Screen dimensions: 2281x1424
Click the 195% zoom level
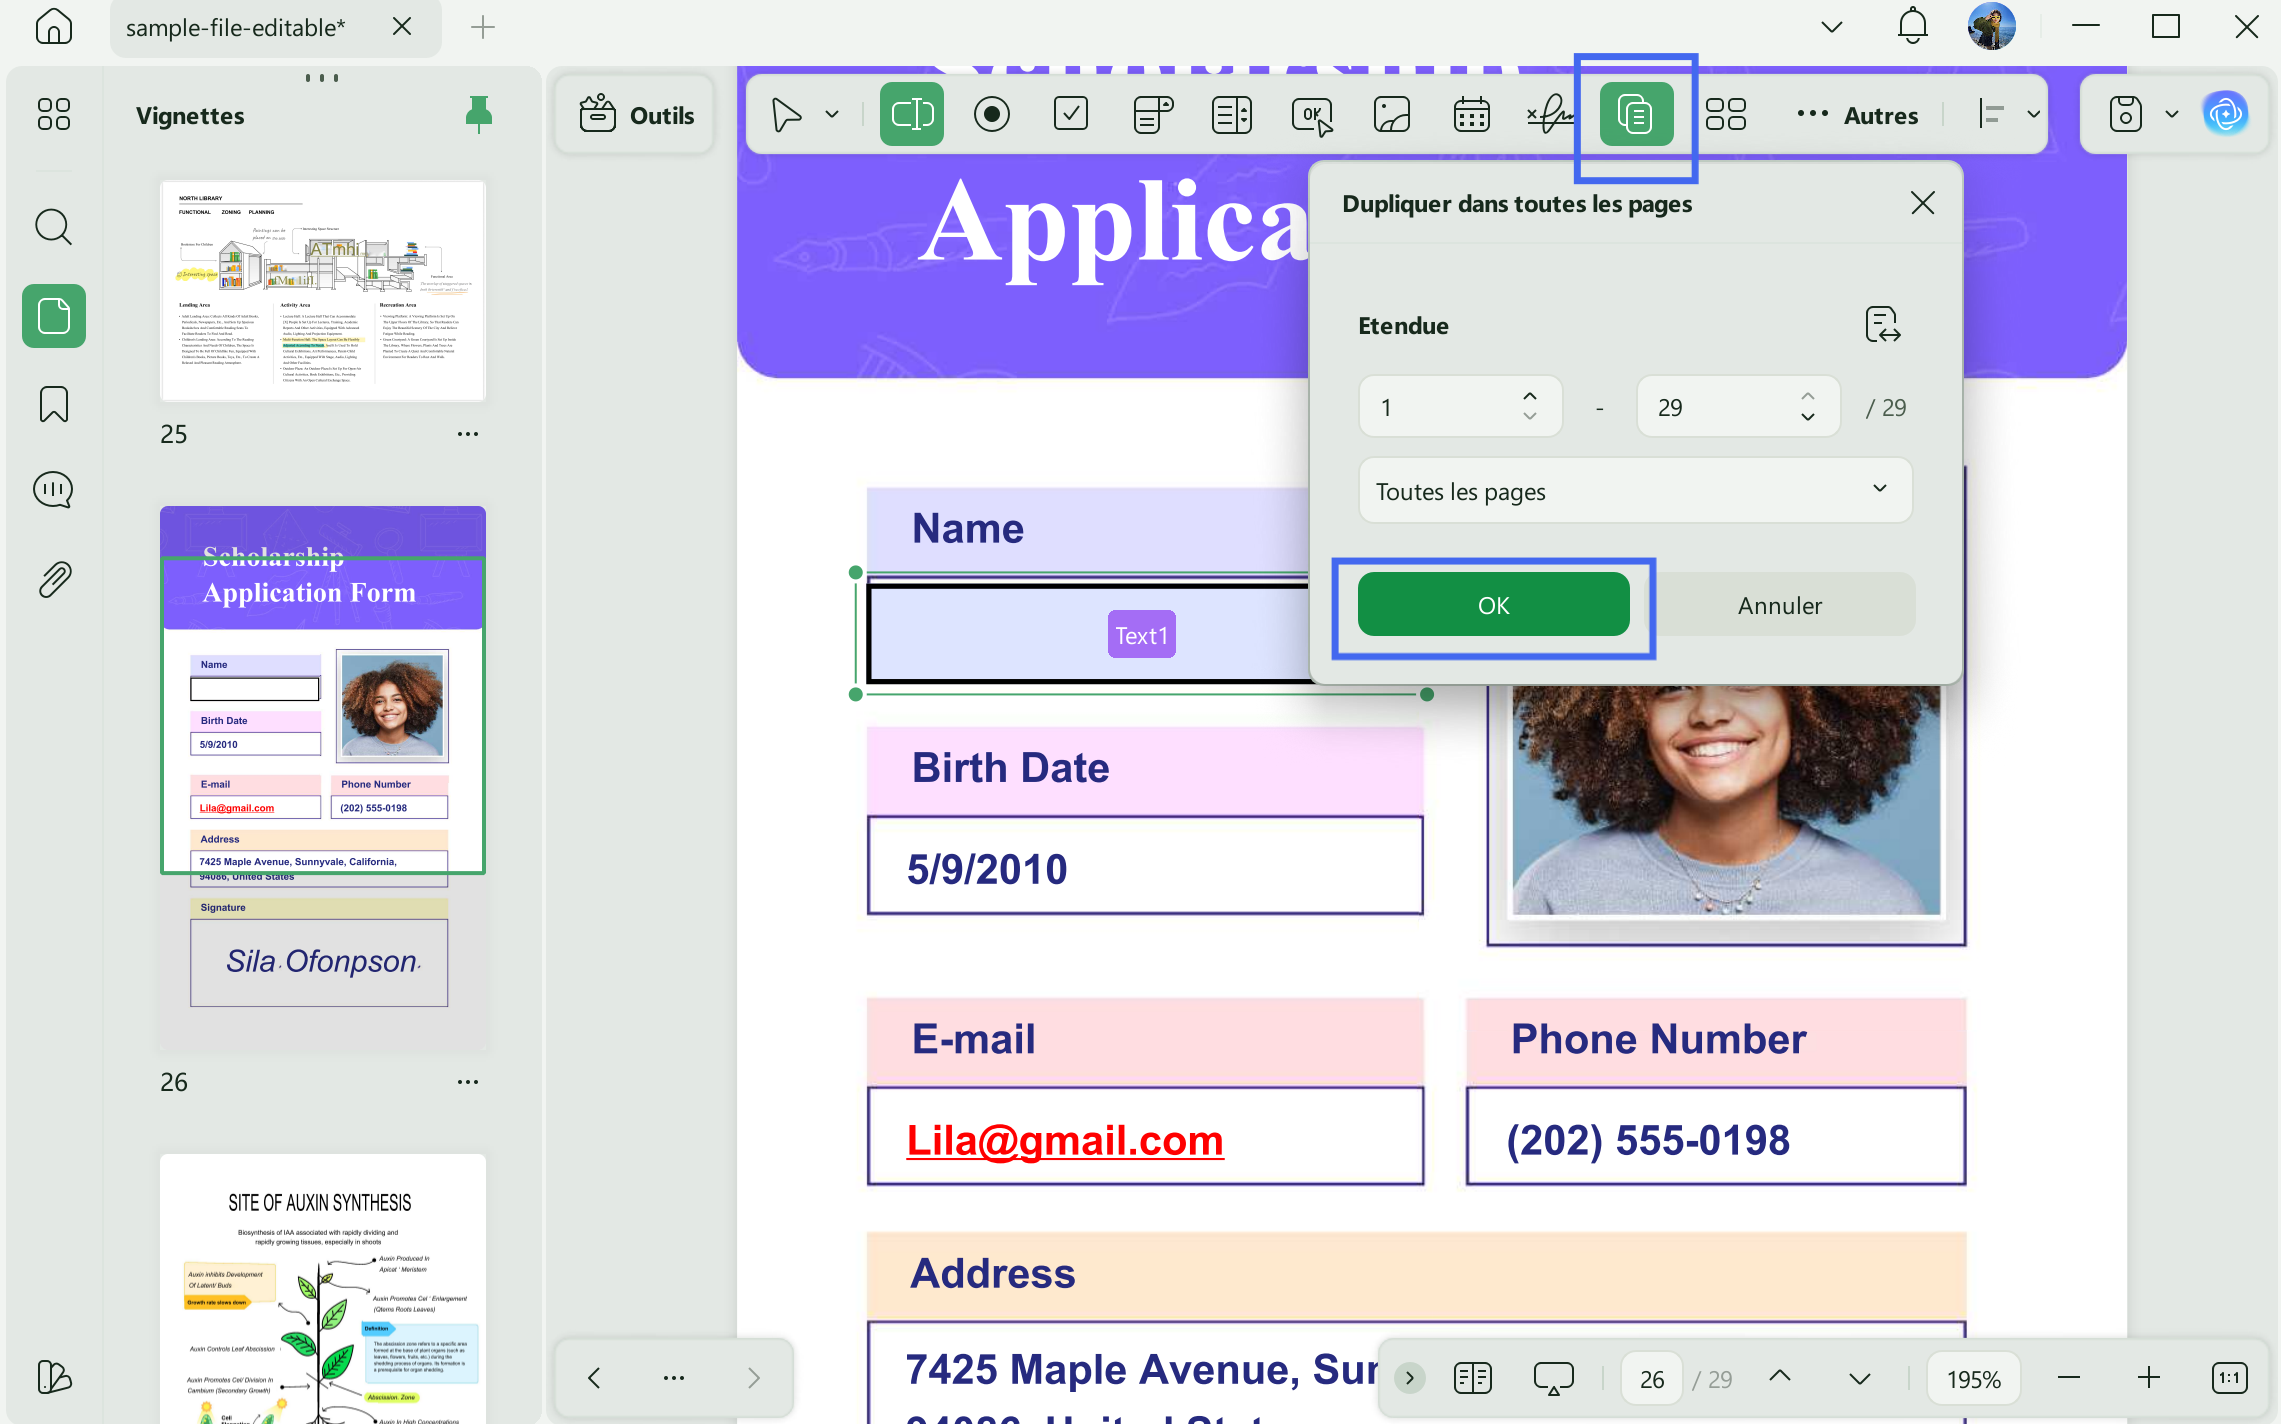tap(1973, 1379)
